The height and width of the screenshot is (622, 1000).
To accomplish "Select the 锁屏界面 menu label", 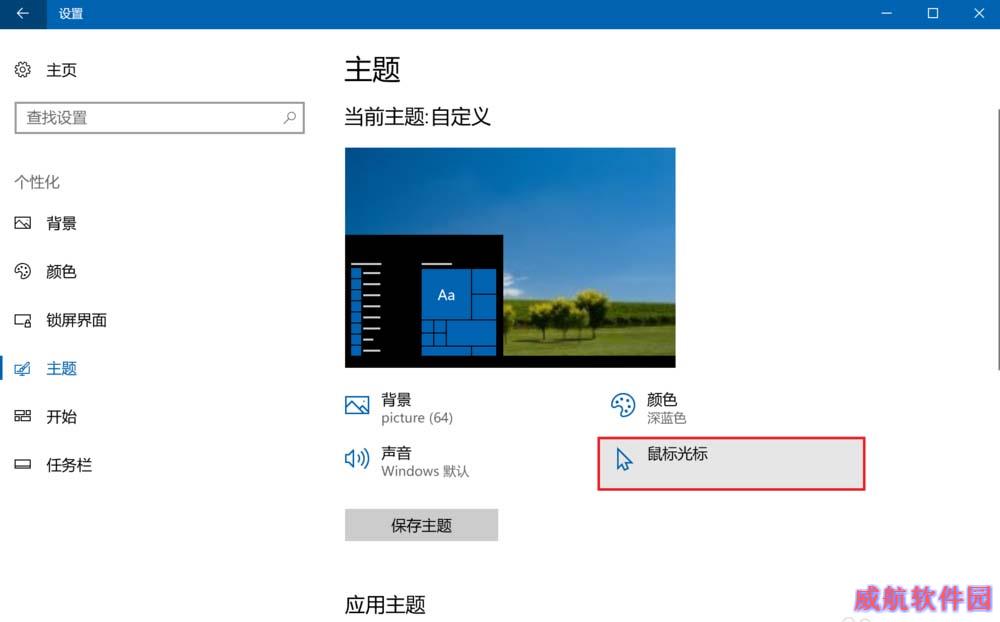I will pos(77,320).
